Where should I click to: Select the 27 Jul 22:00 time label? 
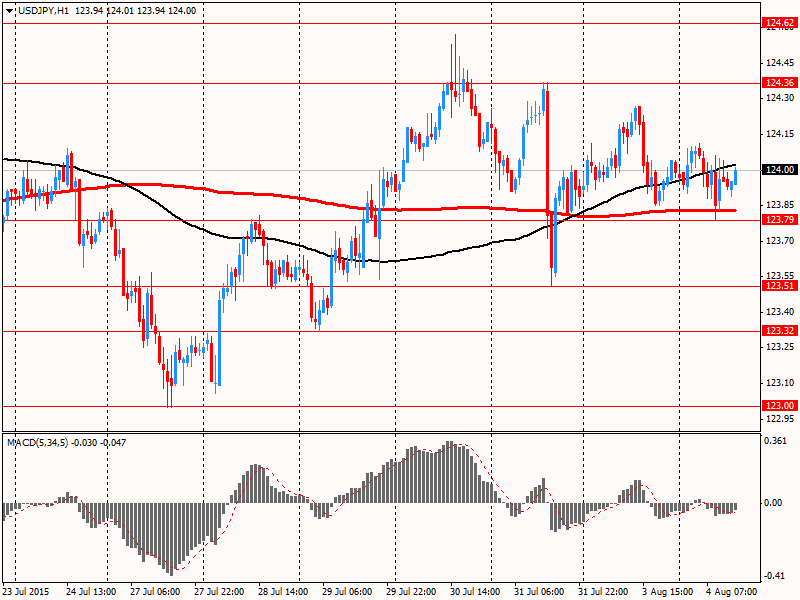(219, 592)
